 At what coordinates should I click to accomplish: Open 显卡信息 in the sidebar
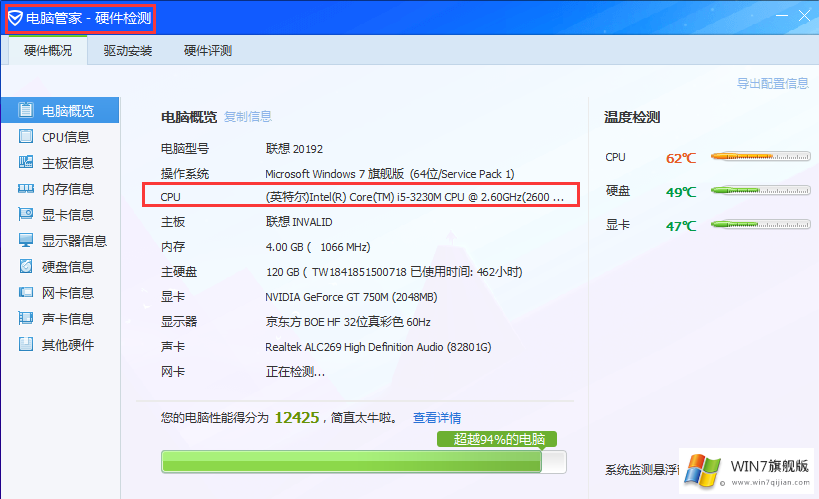tap(60, 215)
